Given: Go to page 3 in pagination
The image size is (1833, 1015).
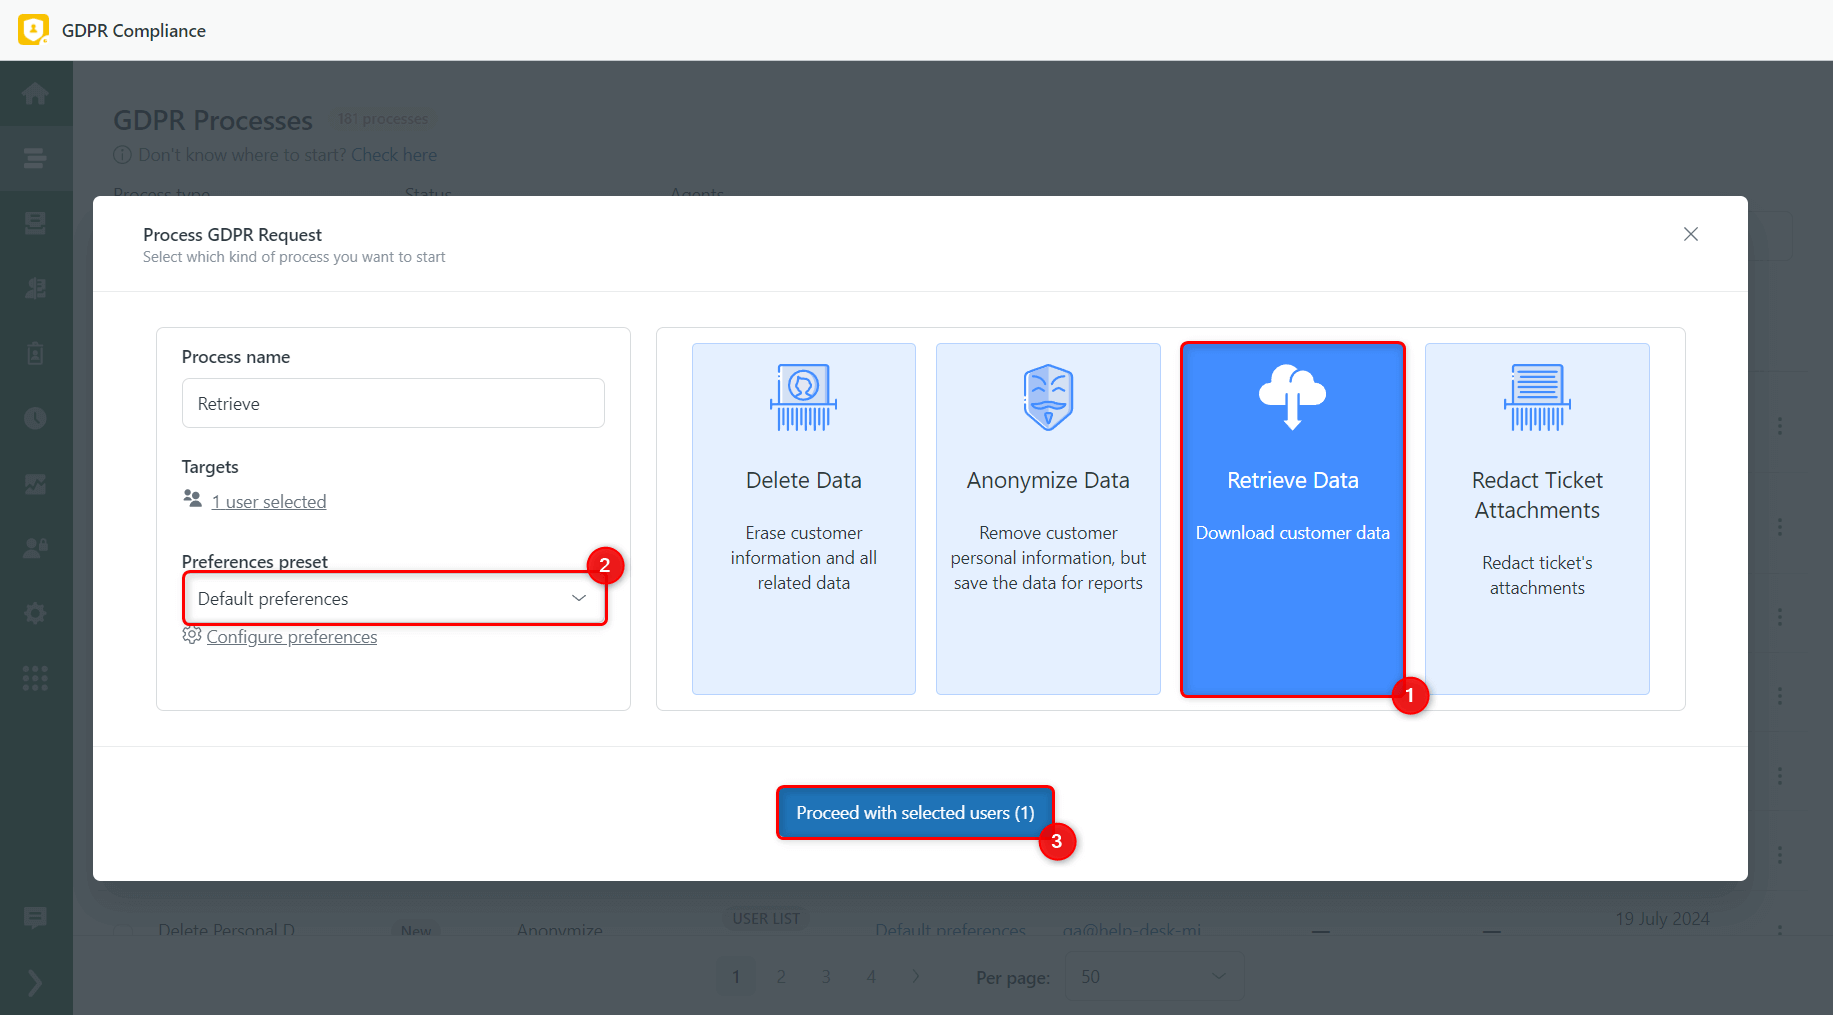Looking at the screenshot, I should pos(826,977).
